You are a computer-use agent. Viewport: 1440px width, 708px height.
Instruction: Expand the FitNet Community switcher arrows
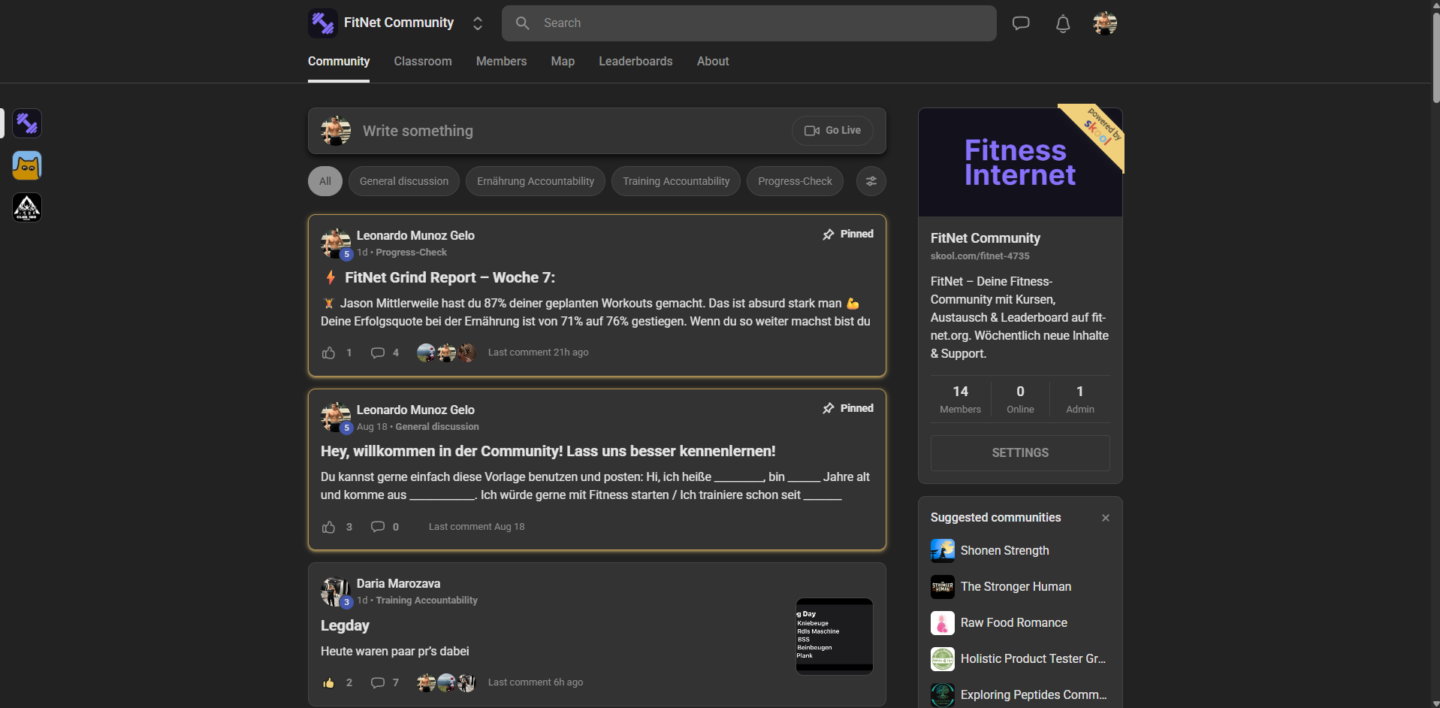tap(478, 23)
